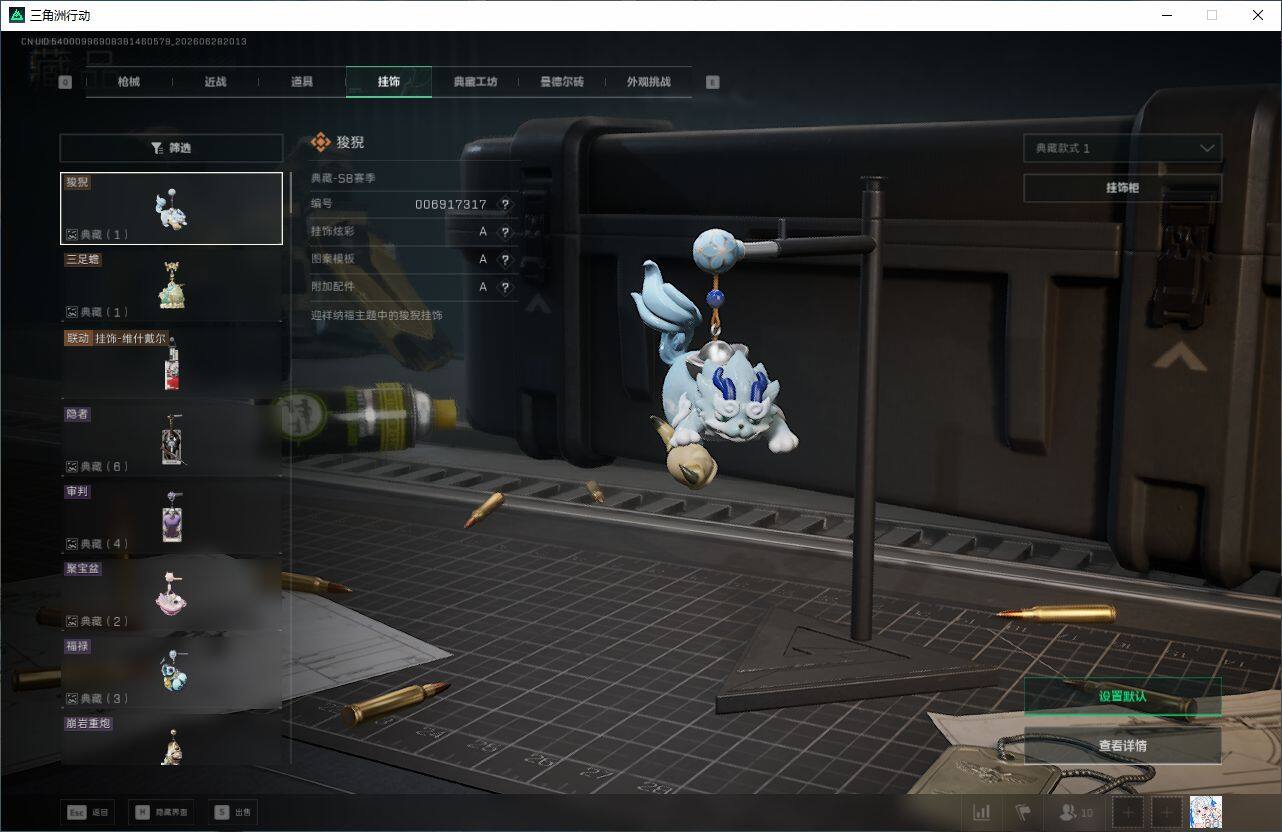
Task: Click the S 出售 sell button
Action: pos(233,813)
